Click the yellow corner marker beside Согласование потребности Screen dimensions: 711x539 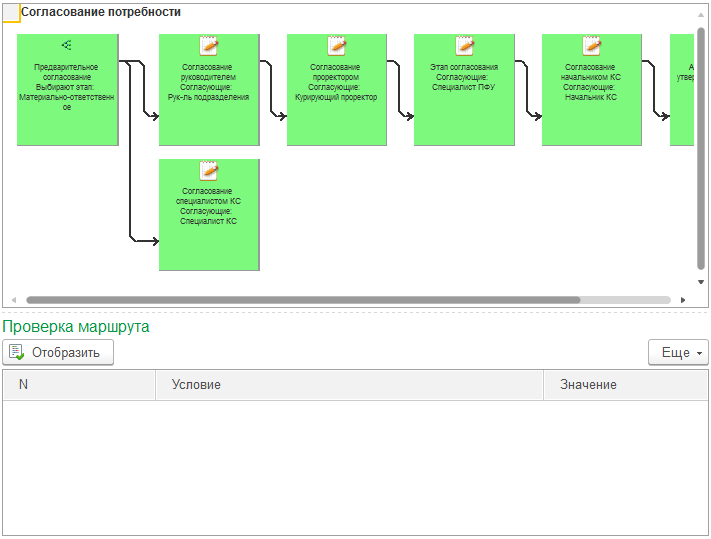pos(11,13)
